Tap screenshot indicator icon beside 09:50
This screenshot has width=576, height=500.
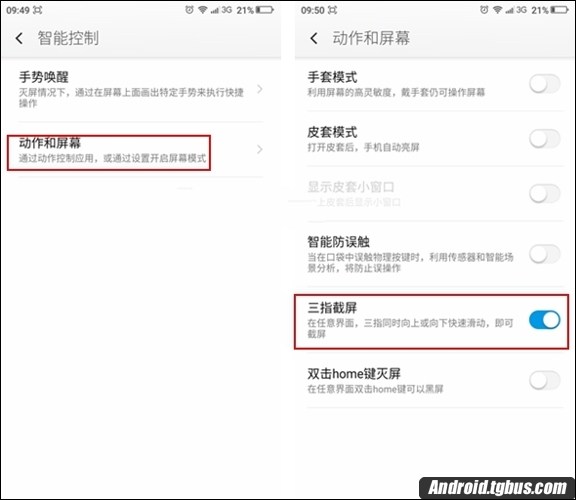pos(332,10)
